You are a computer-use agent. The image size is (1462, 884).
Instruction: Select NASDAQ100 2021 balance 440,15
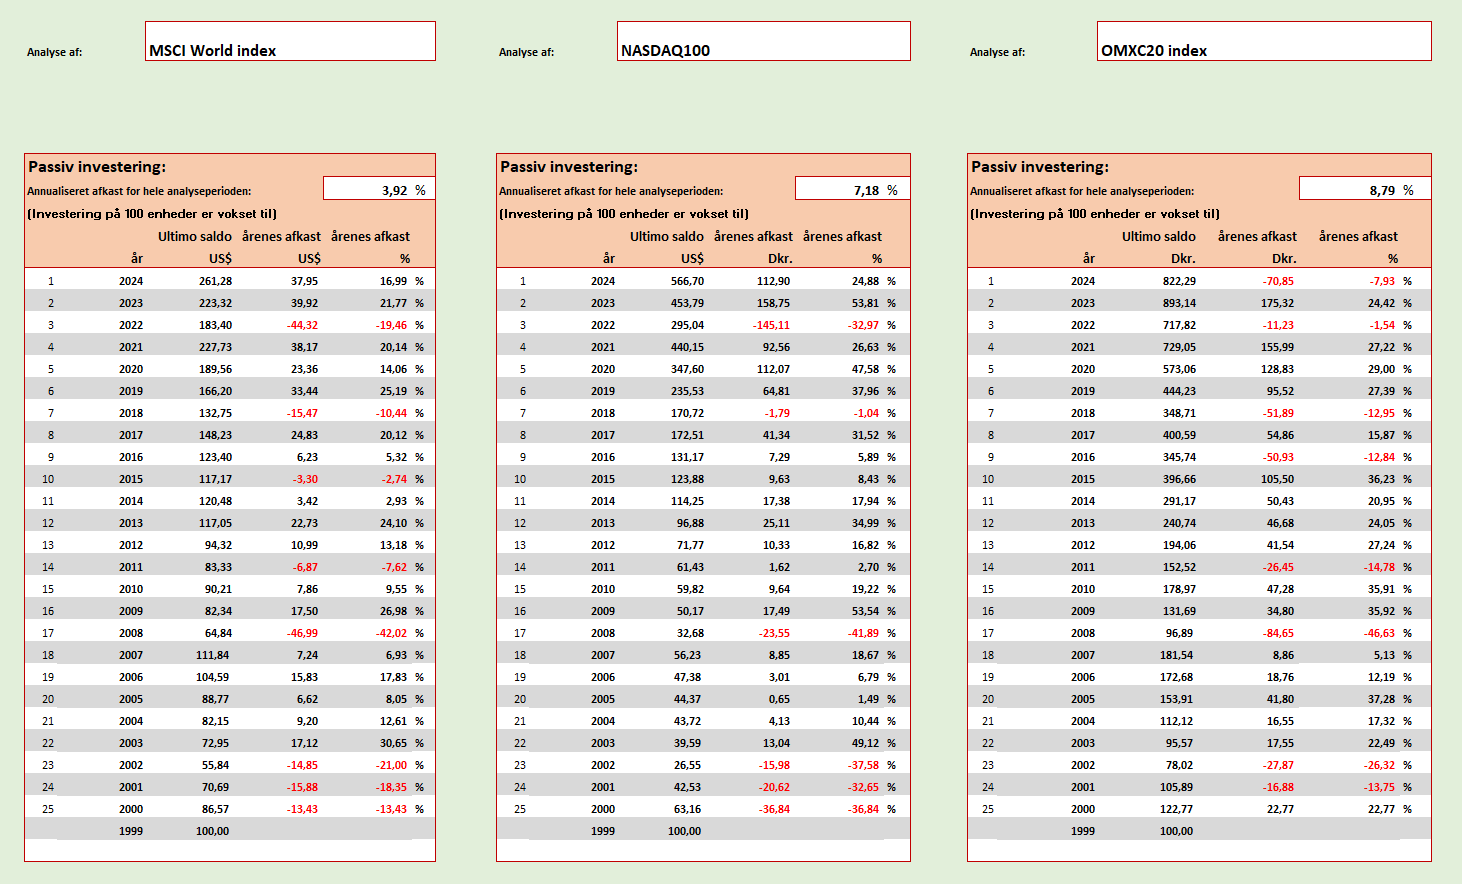tap(687, 347)
